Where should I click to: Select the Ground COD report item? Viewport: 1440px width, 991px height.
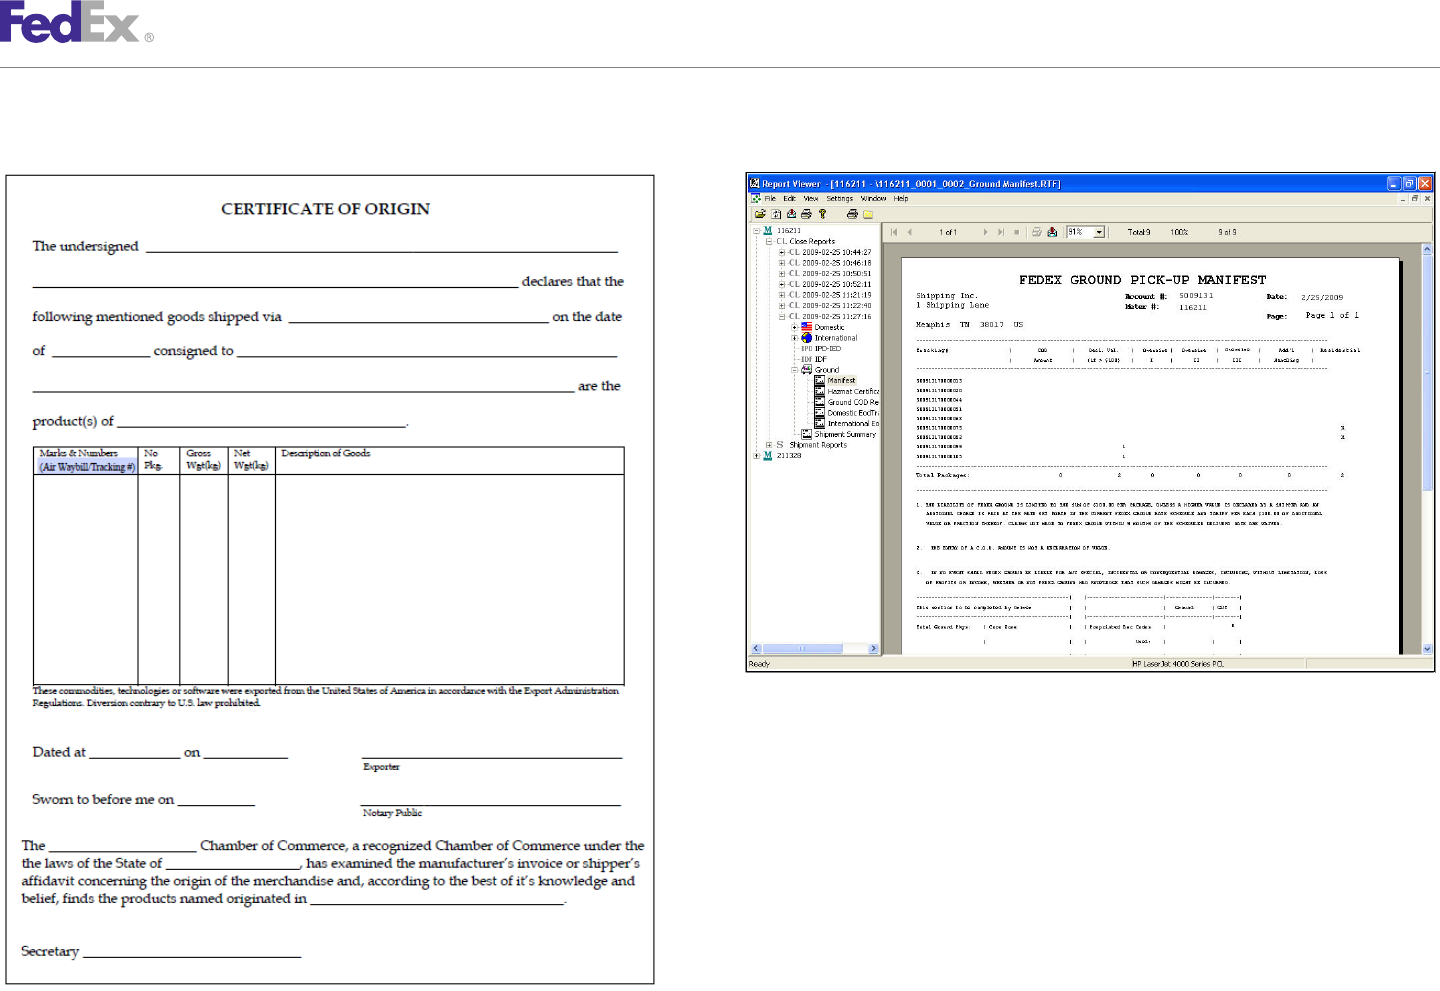point(853,402)
